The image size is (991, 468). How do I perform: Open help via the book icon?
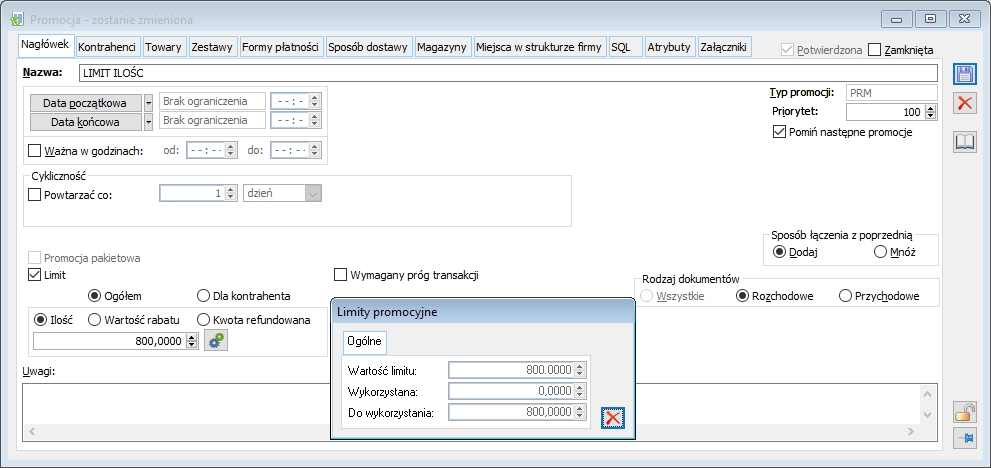pyautogui.click(x=964, y=143)
